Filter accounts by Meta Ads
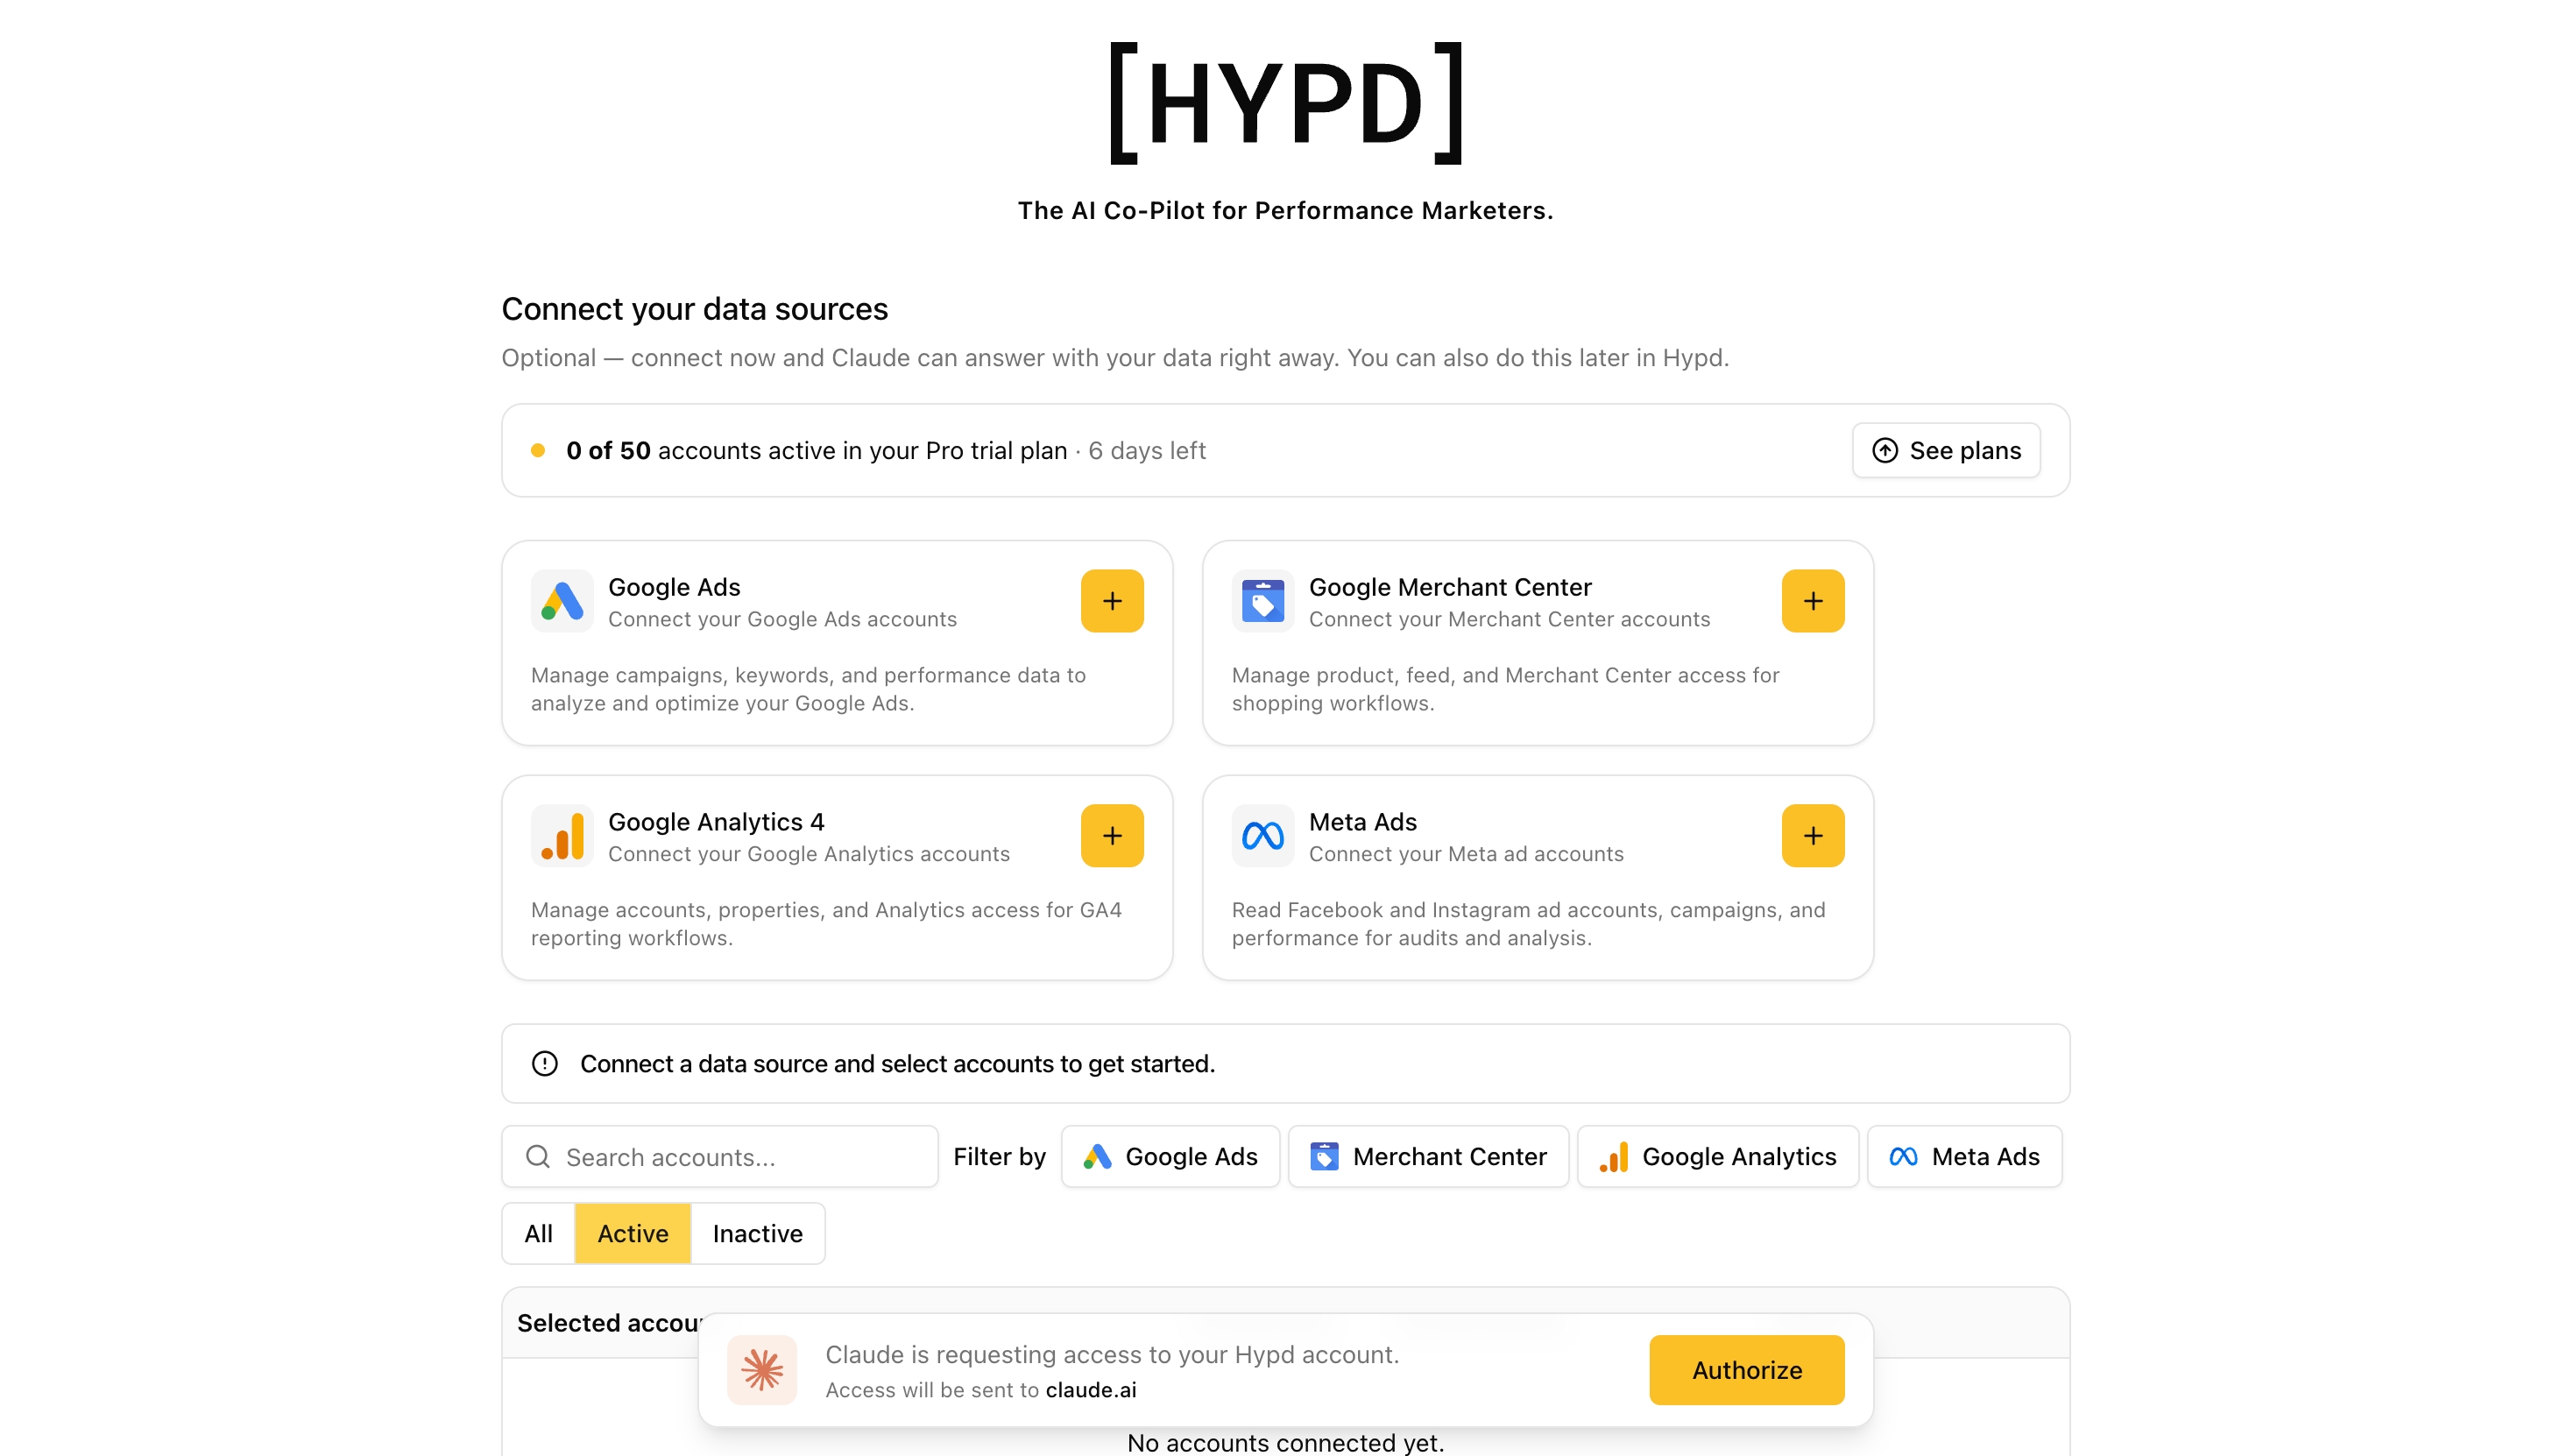Image resolution: width=2574 pixels, height=1456 pixels. click(x=1964, y=1157)
